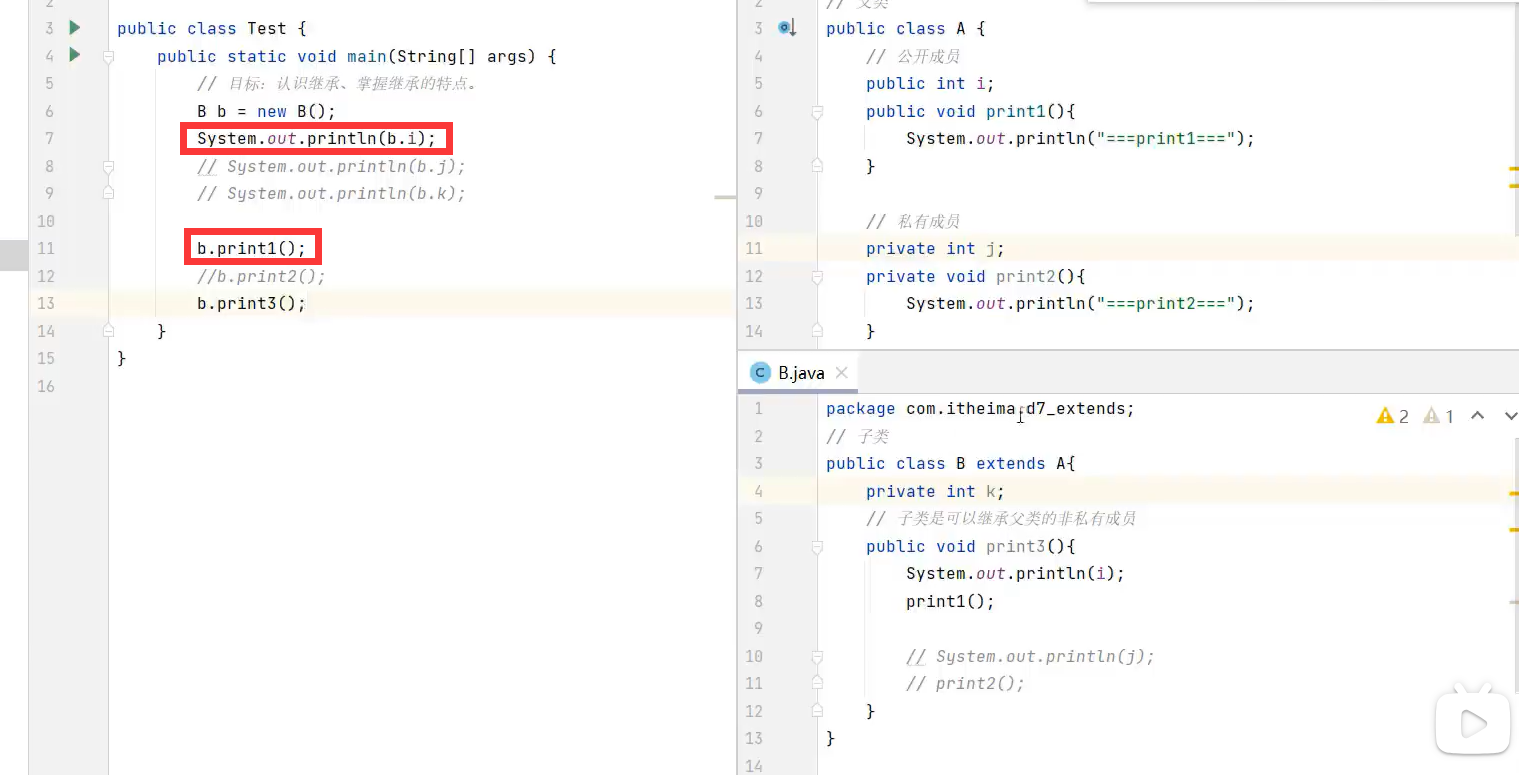Viewport: 1519px width, 775px height.
Task: Open the weak warnings indicator showing 1
Action: click(1438, 416)
